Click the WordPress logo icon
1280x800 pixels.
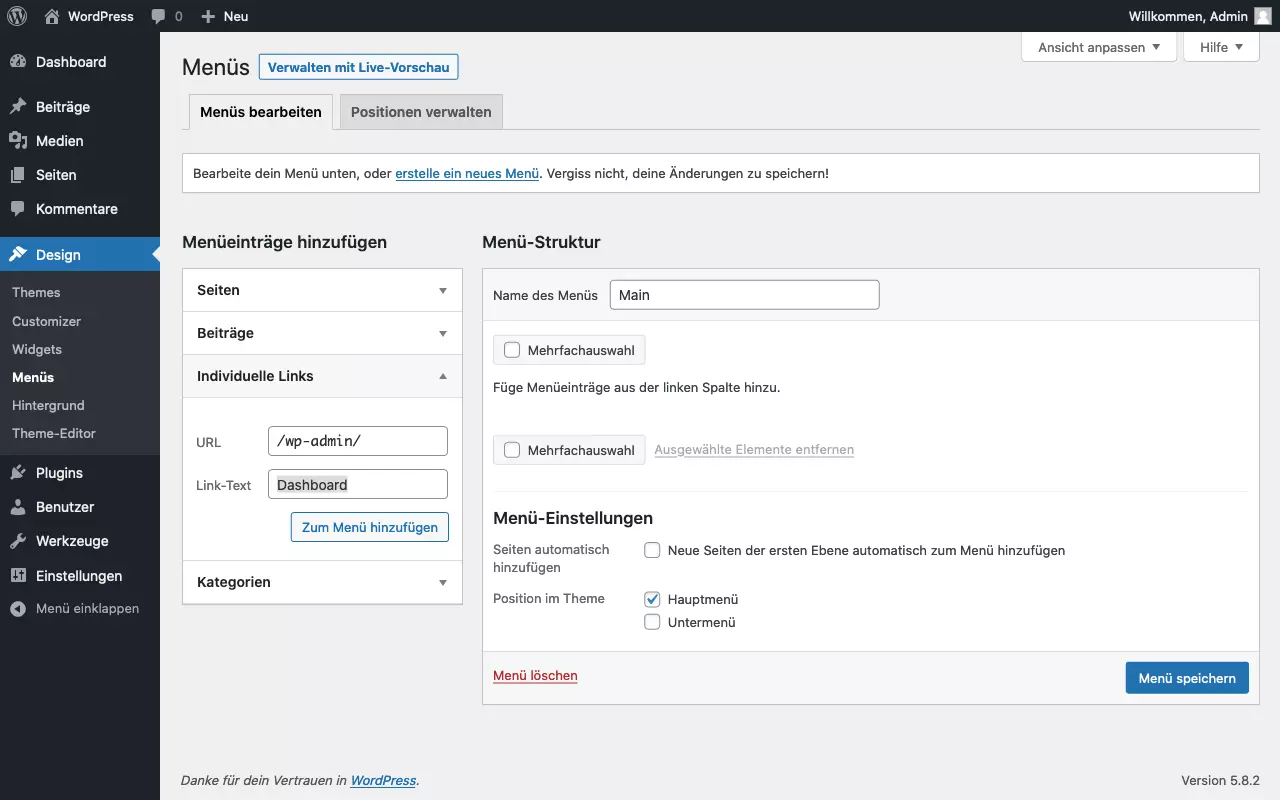tap(17, 16)
